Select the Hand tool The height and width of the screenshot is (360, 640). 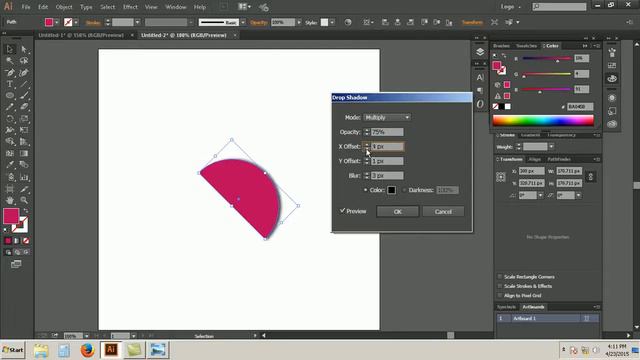10,200
